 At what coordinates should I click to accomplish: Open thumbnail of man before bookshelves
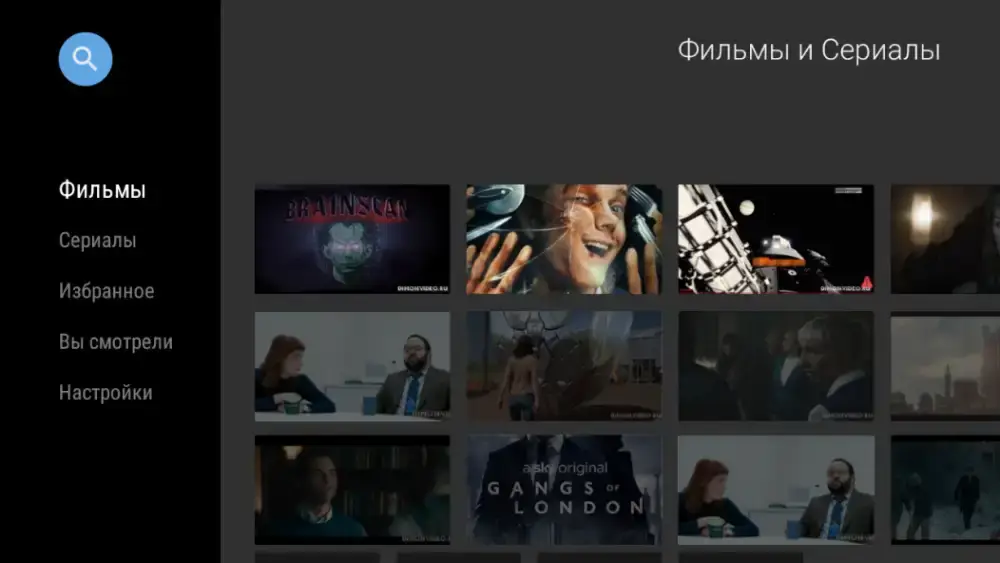pyautogui.click(x=352, y=490)
